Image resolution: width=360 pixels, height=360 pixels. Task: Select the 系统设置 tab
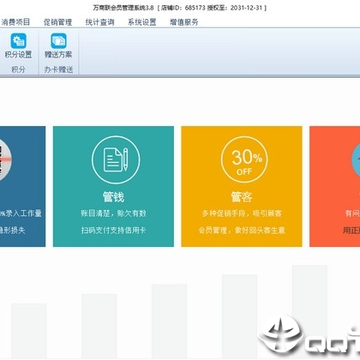pyautogui.click(x=142, y=22)
